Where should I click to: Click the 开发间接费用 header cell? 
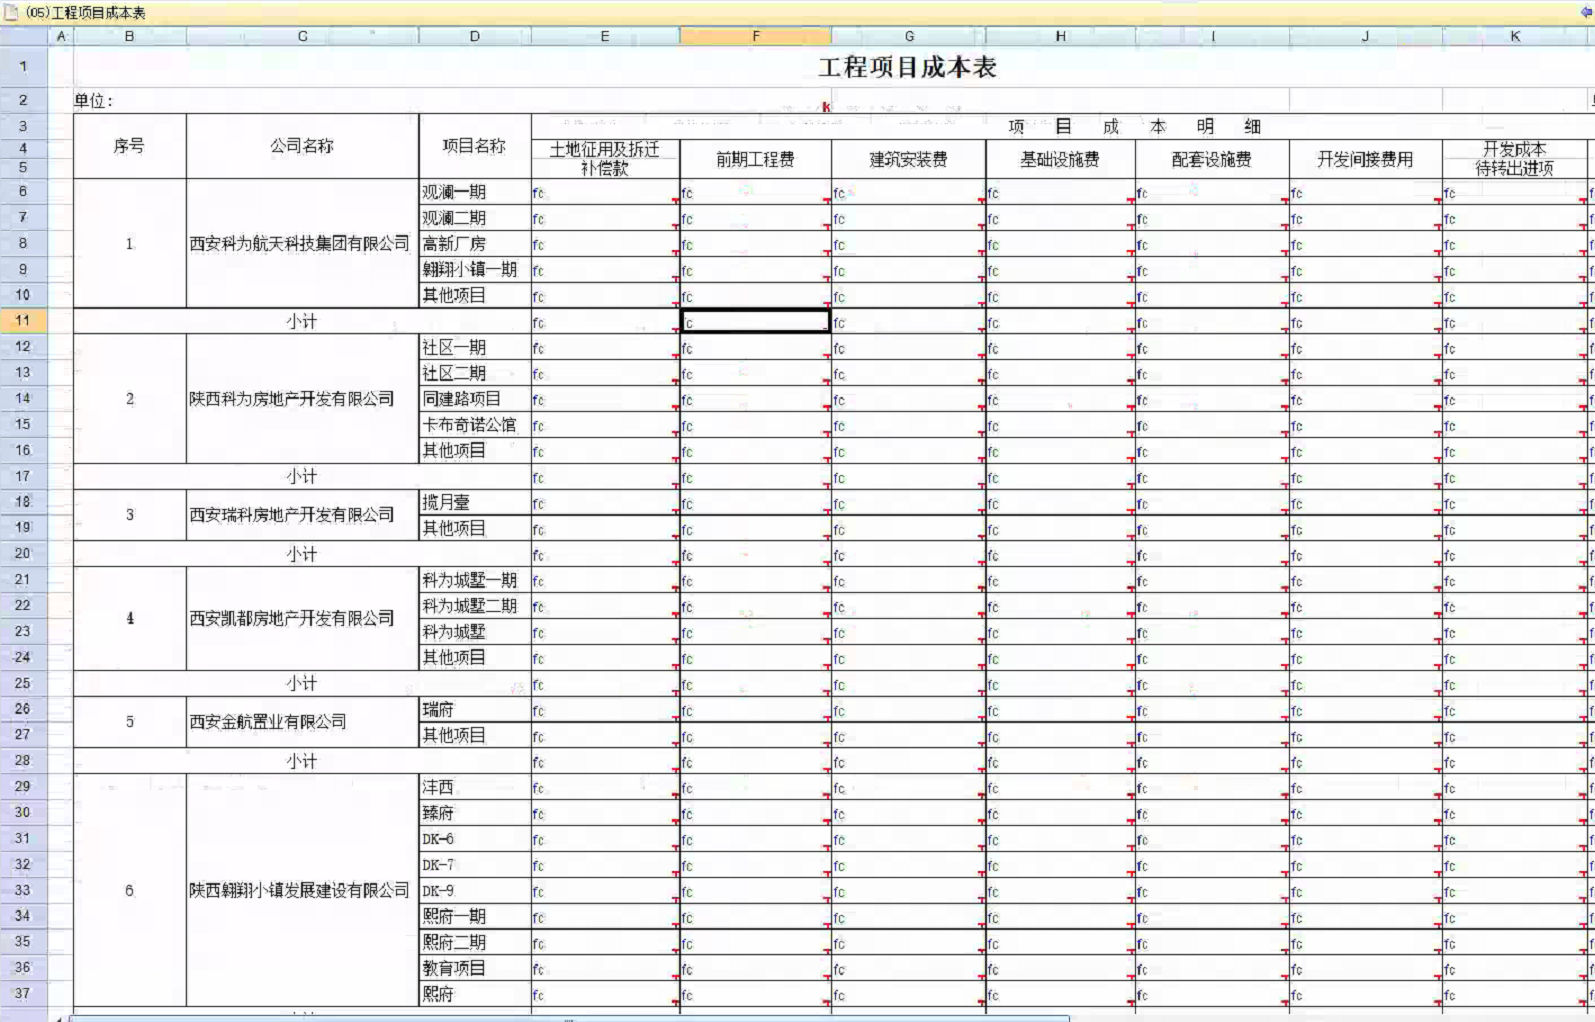click(1366, 159)
